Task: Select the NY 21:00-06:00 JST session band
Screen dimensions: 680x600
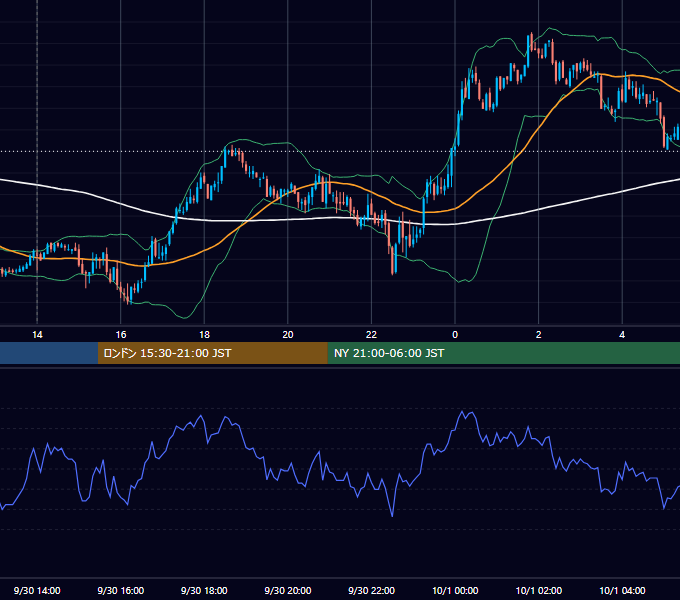Action: (503, 353)
